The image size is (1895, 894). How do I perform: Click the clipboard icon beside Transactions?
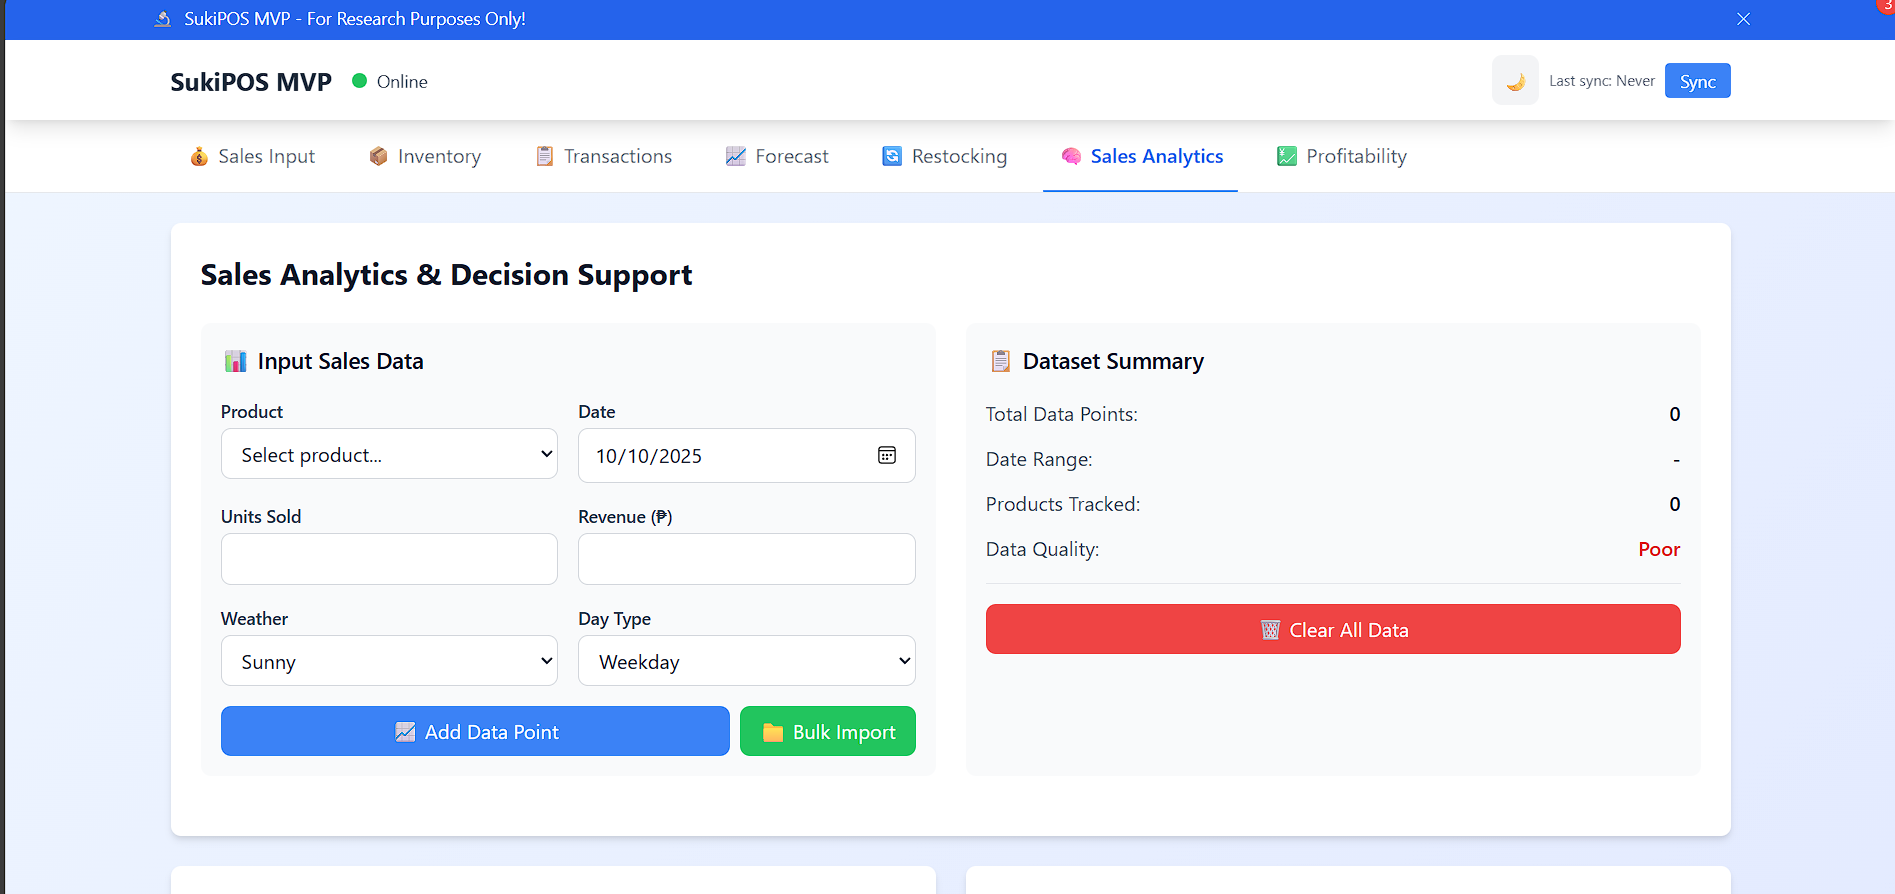click(544, 157)
